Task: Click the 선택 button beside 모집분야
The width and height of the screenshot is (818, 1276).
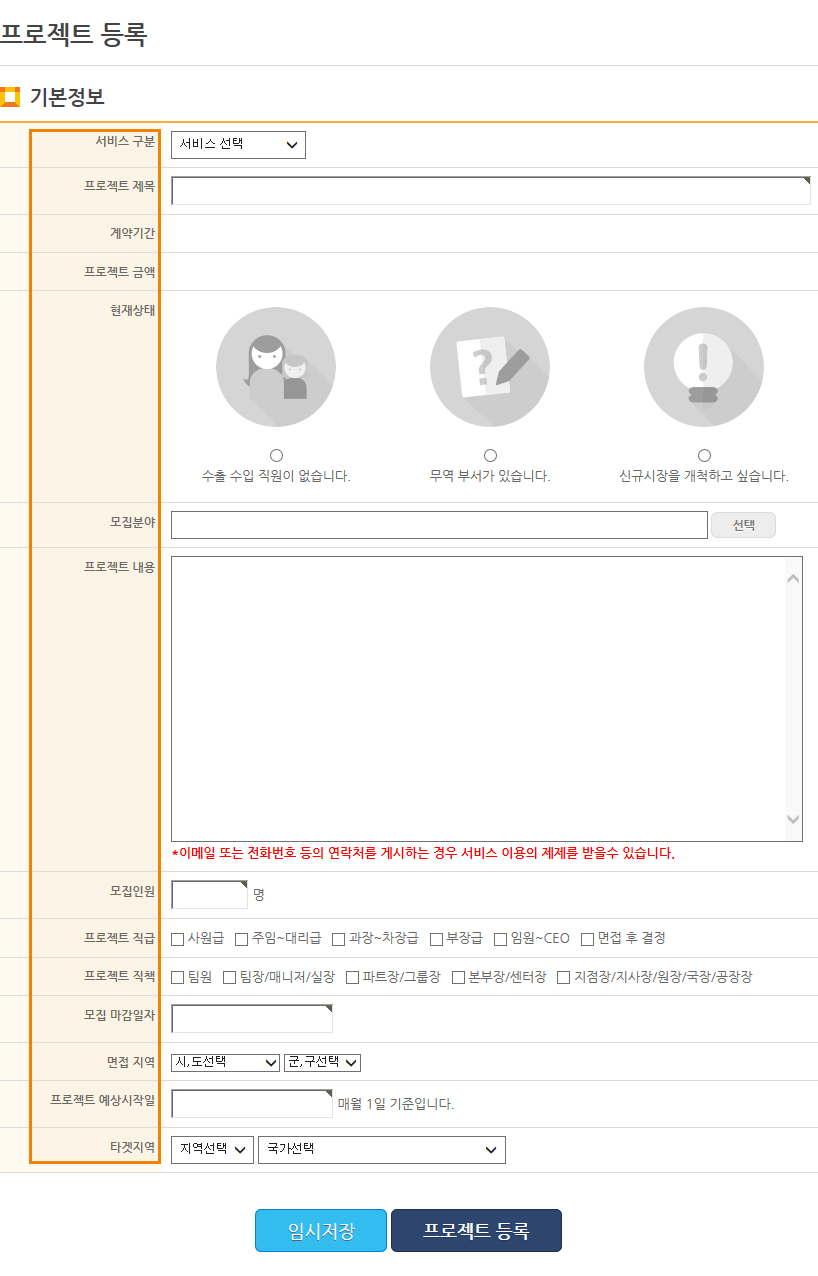Action: pos(743,525)
